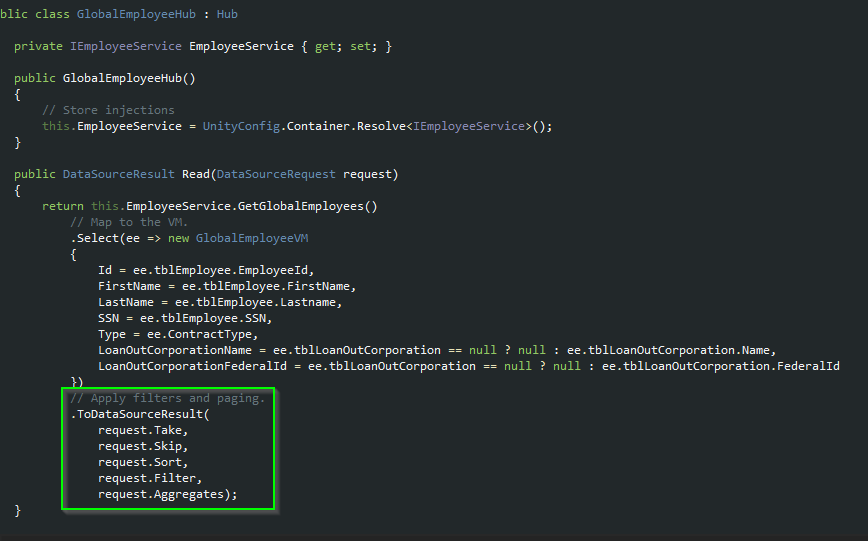
Task: Click the GlobalEmployeeHub class name
Action: point(136,14)
